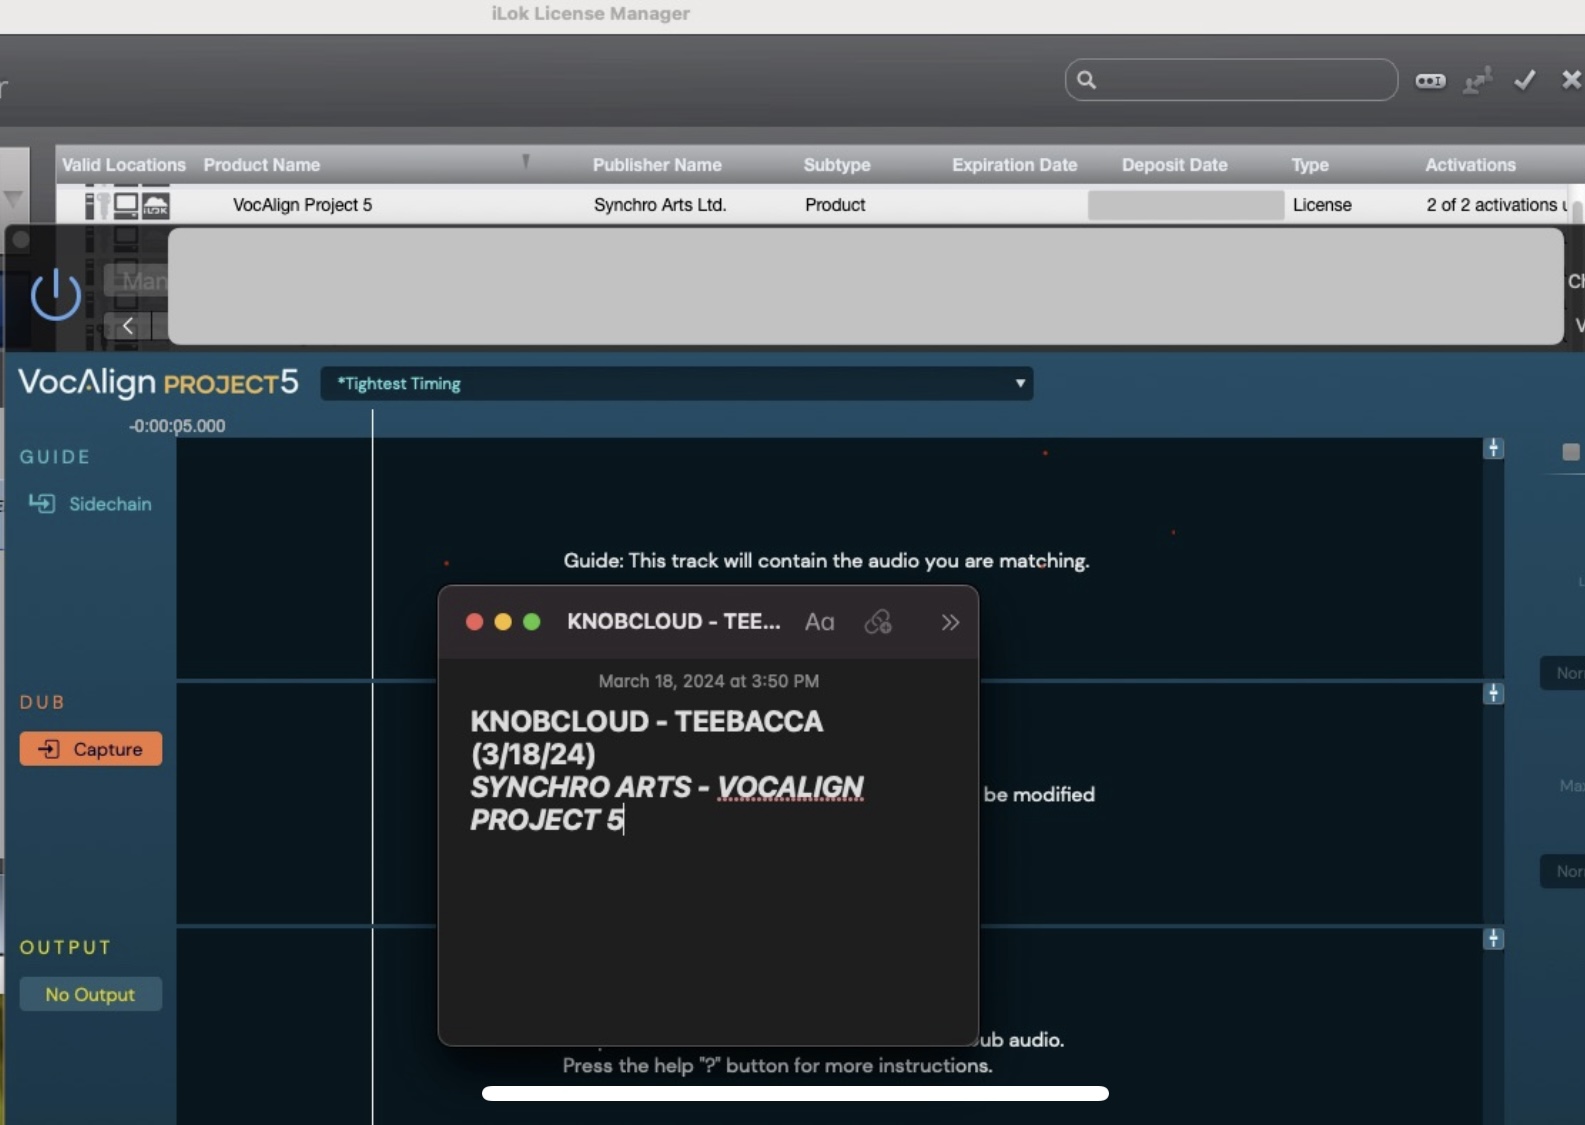1585x1125 pixels.
Task: Click the Expiration Date column header
Action: click(1014, 165)
